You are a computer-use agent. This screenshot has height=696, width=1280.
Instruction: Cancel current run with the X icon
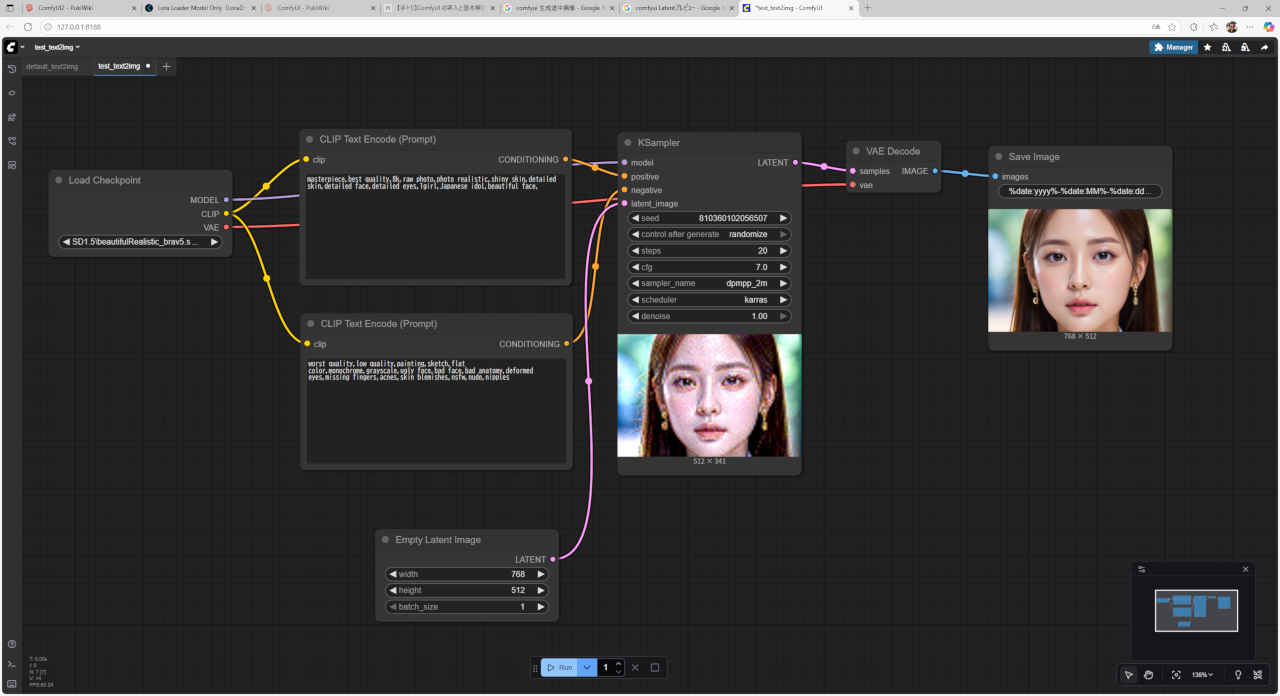tap(635, 667)
